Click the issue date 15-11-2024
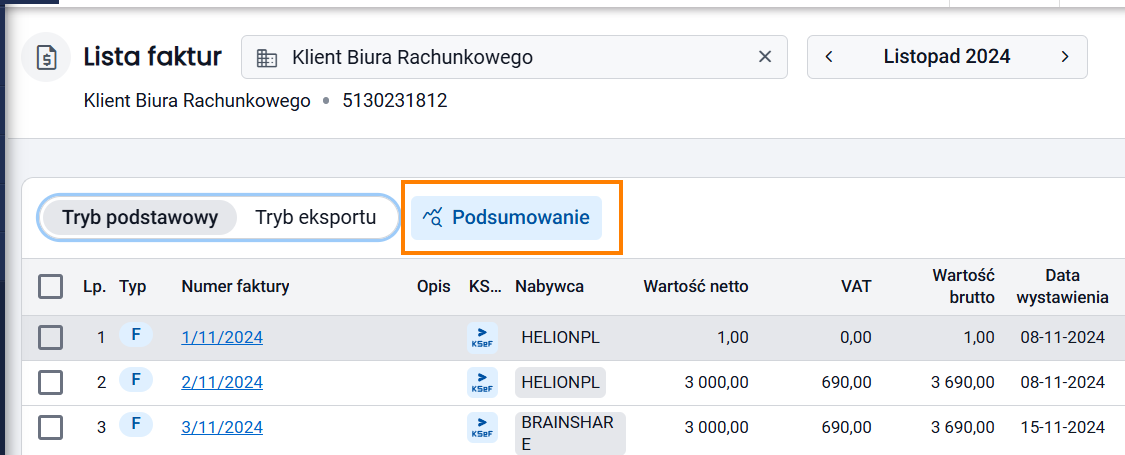 click(x=1063, y=428)
